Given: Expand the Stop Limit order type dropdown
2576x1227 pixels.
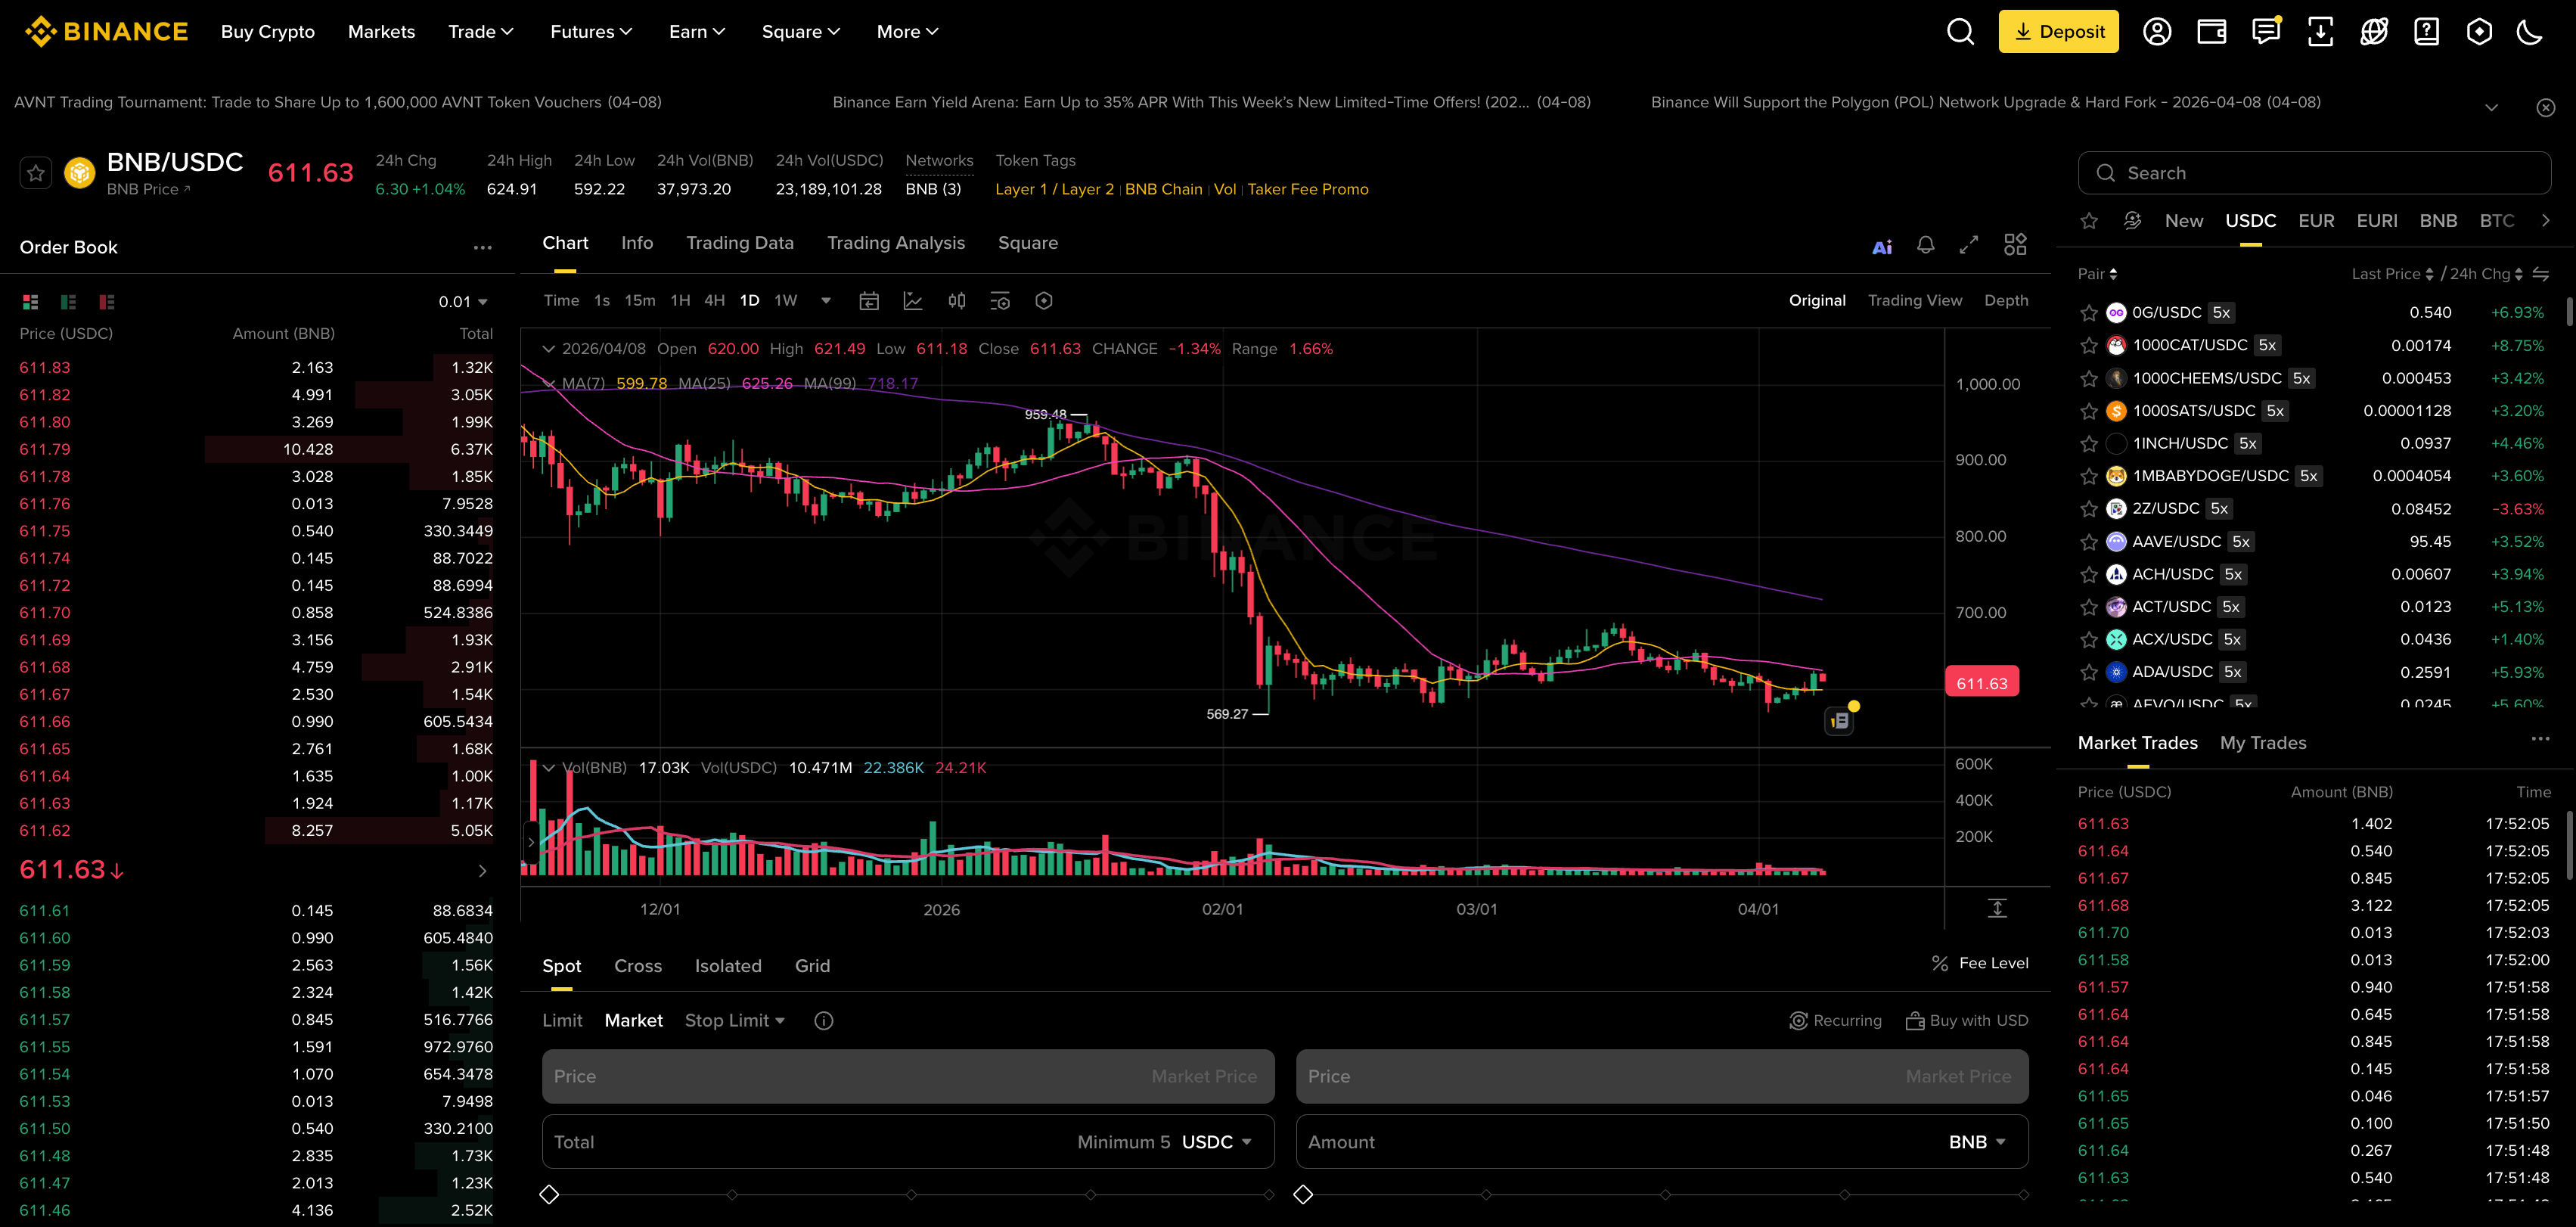Looking at the screenshot, I should [x=735, y=1020].
